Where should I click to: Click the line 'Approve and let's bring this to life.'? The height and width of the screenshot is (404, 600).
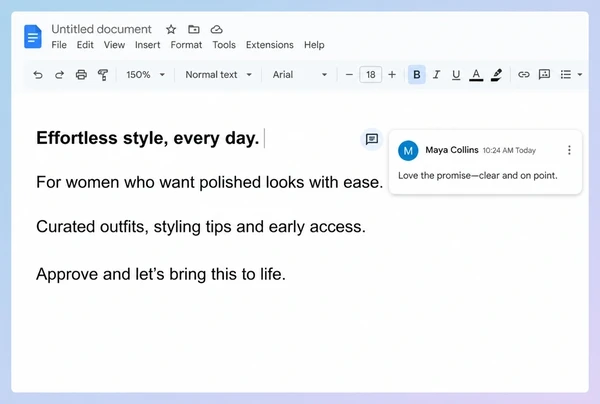pos(161,274)
